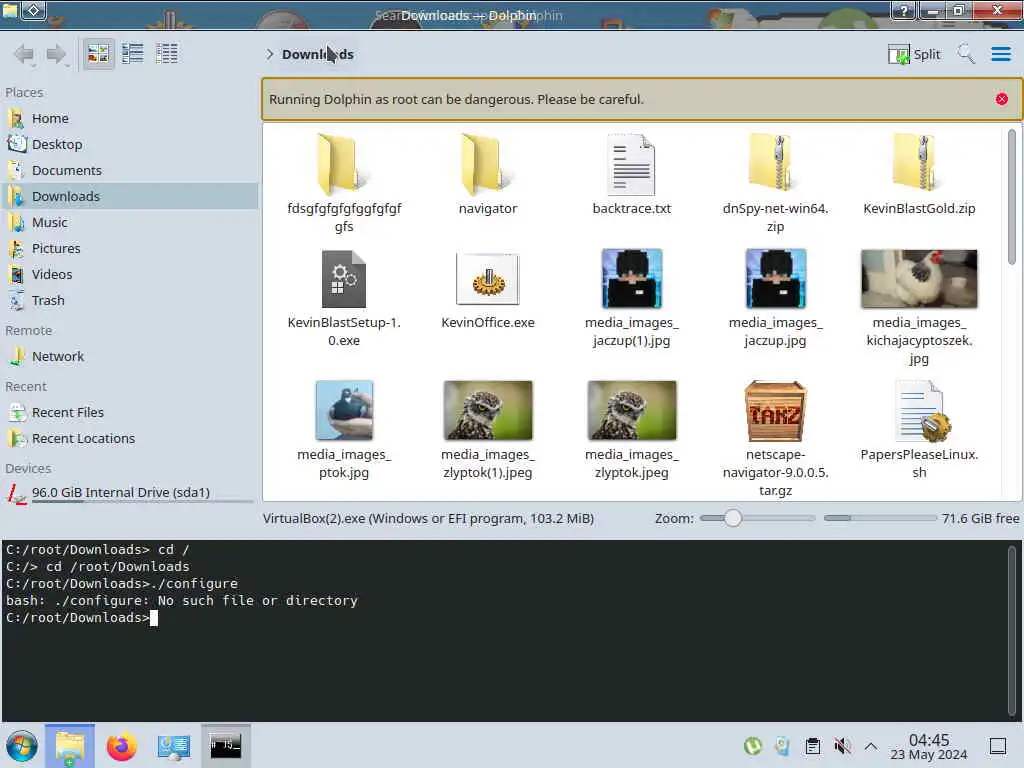Open Desktop in Places panel
Viewport: 1024px width, 768px height.
tap(129, 144)
